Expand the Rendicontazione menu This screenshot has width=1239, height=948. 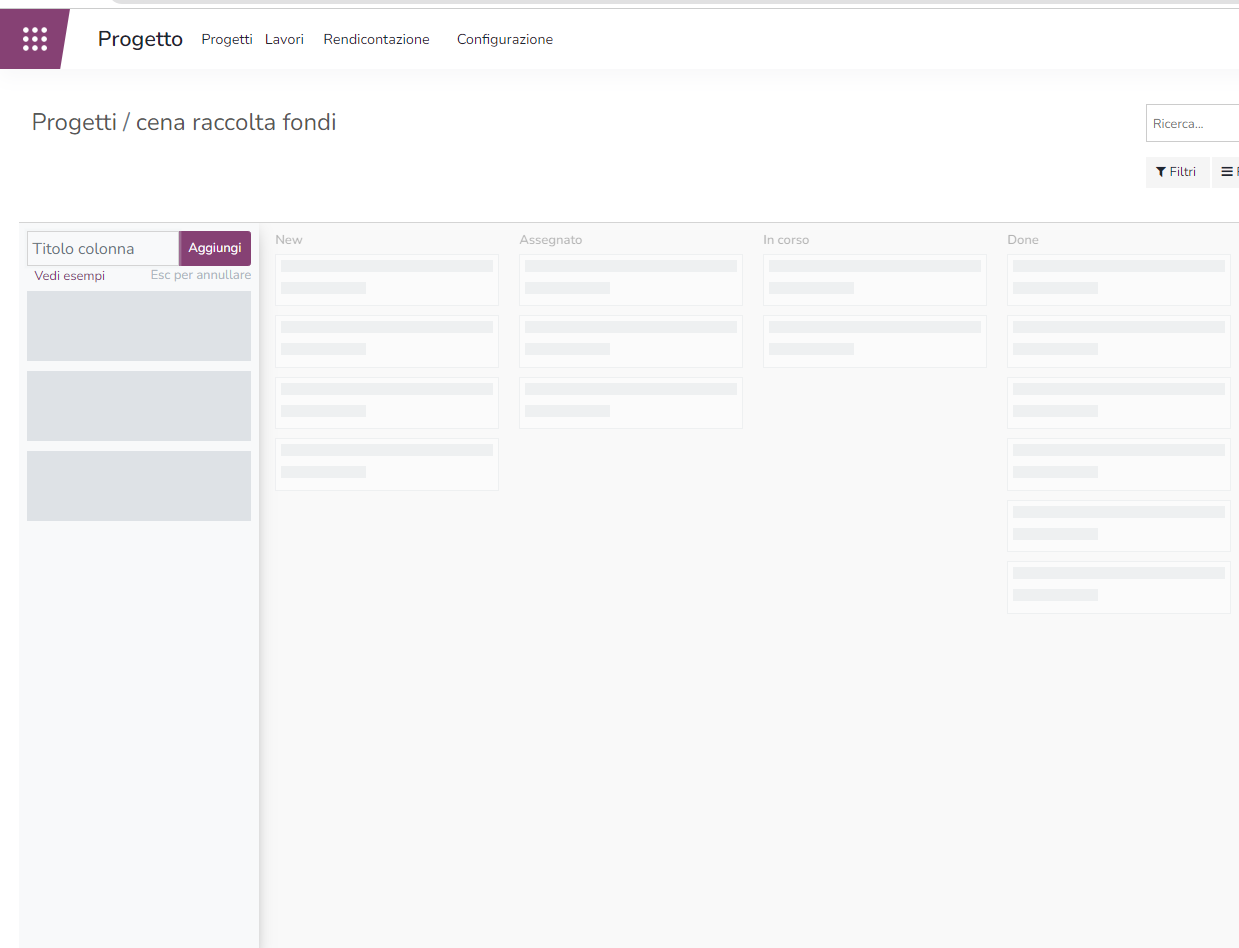[376, 40]
